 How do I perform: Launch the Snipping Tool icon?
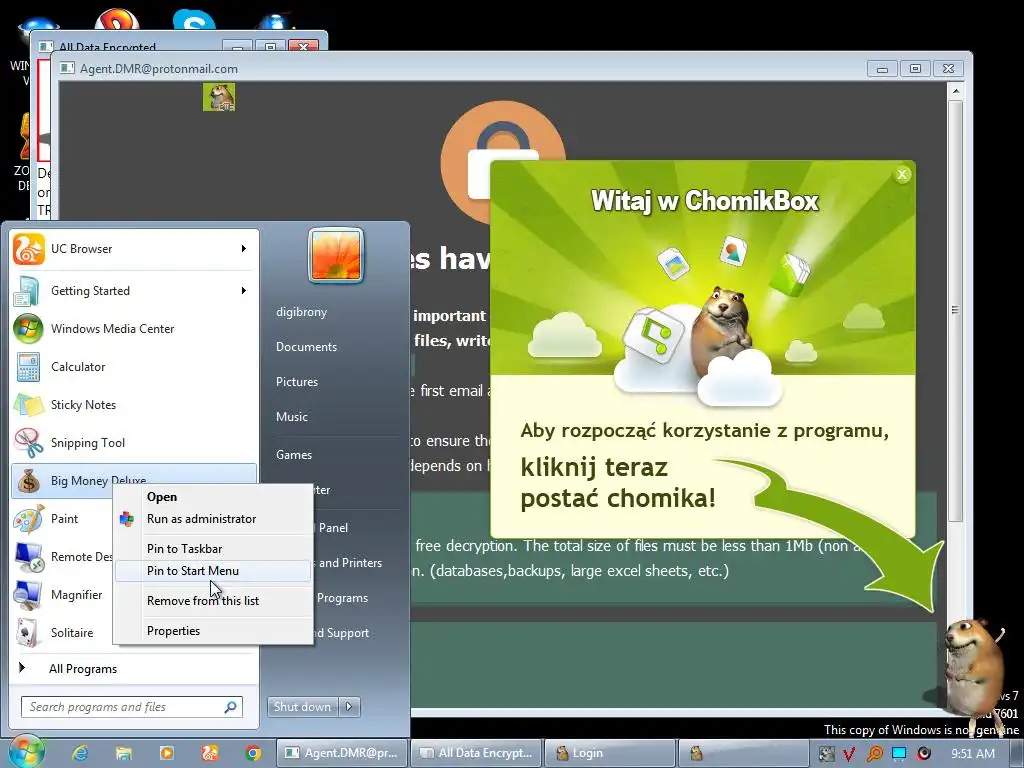point(28,443)
